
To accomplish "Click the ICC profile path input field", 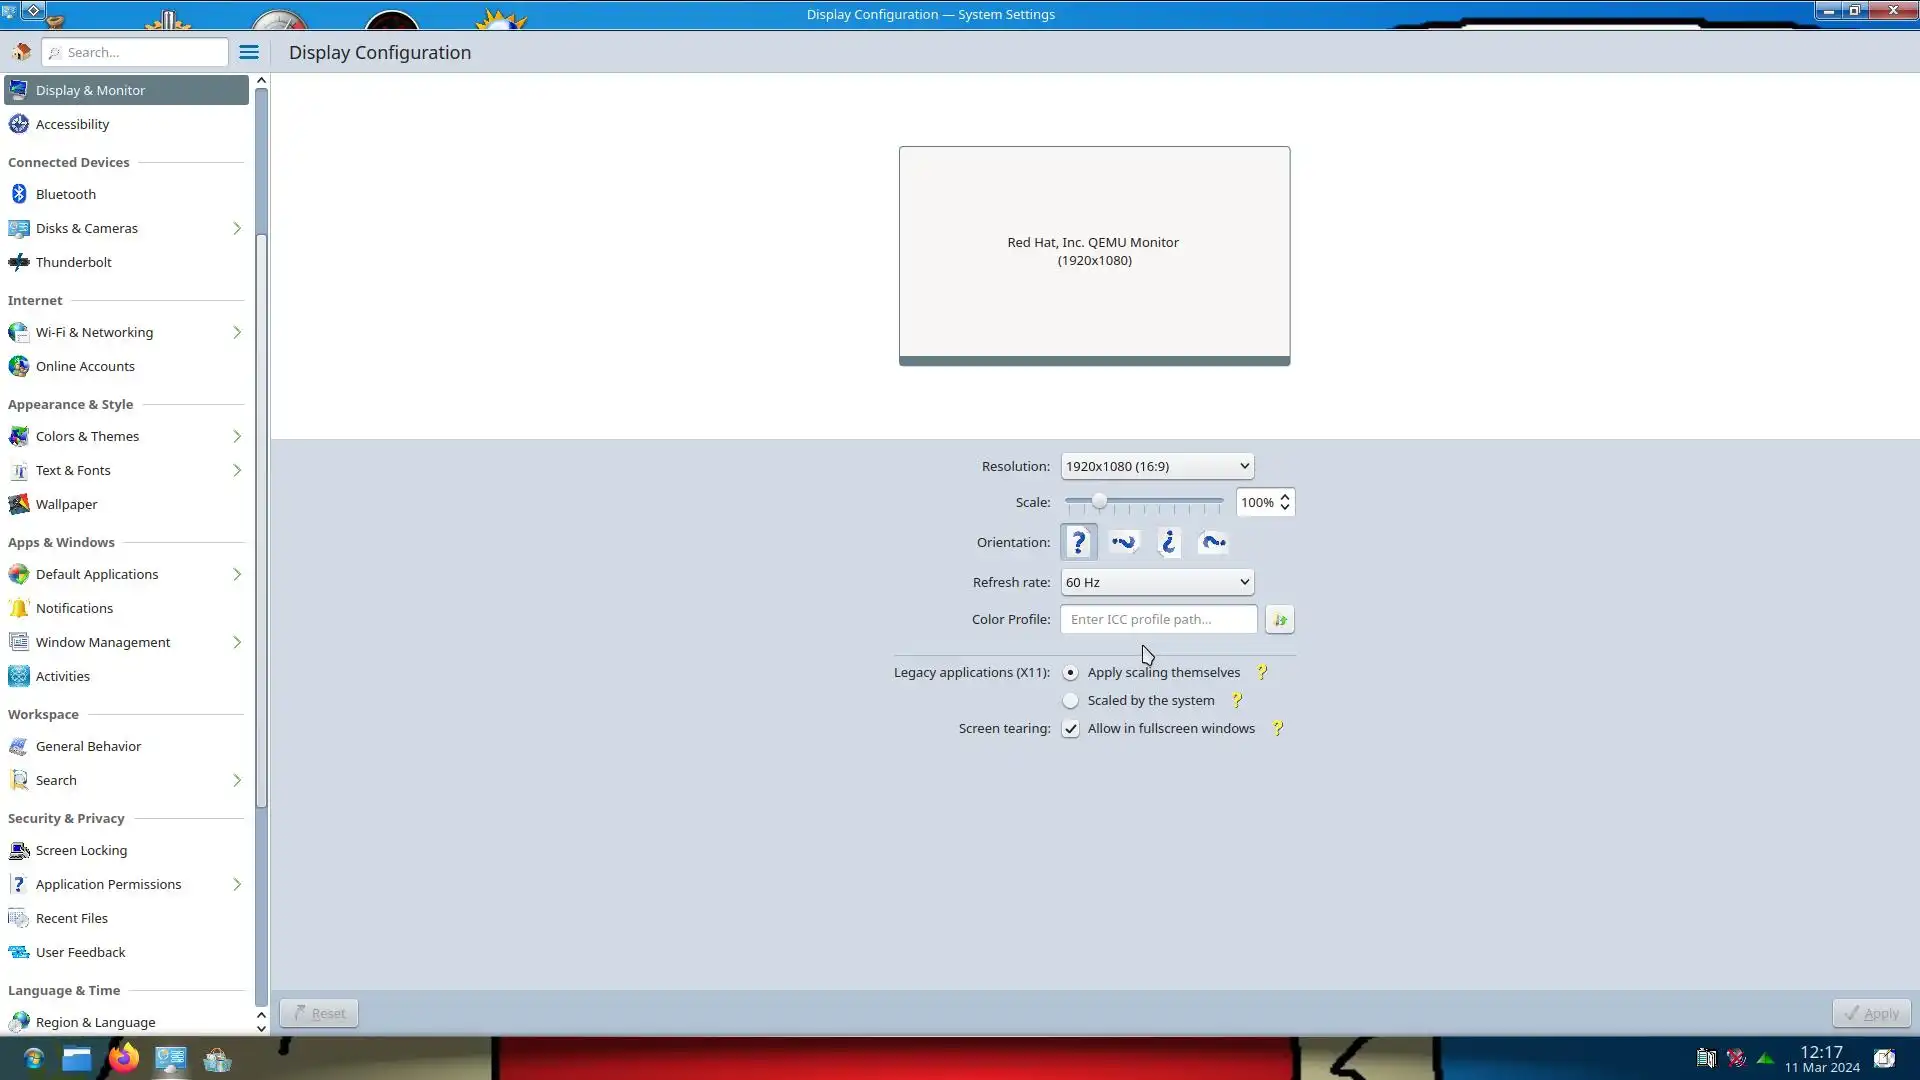I will [1157, 619].
